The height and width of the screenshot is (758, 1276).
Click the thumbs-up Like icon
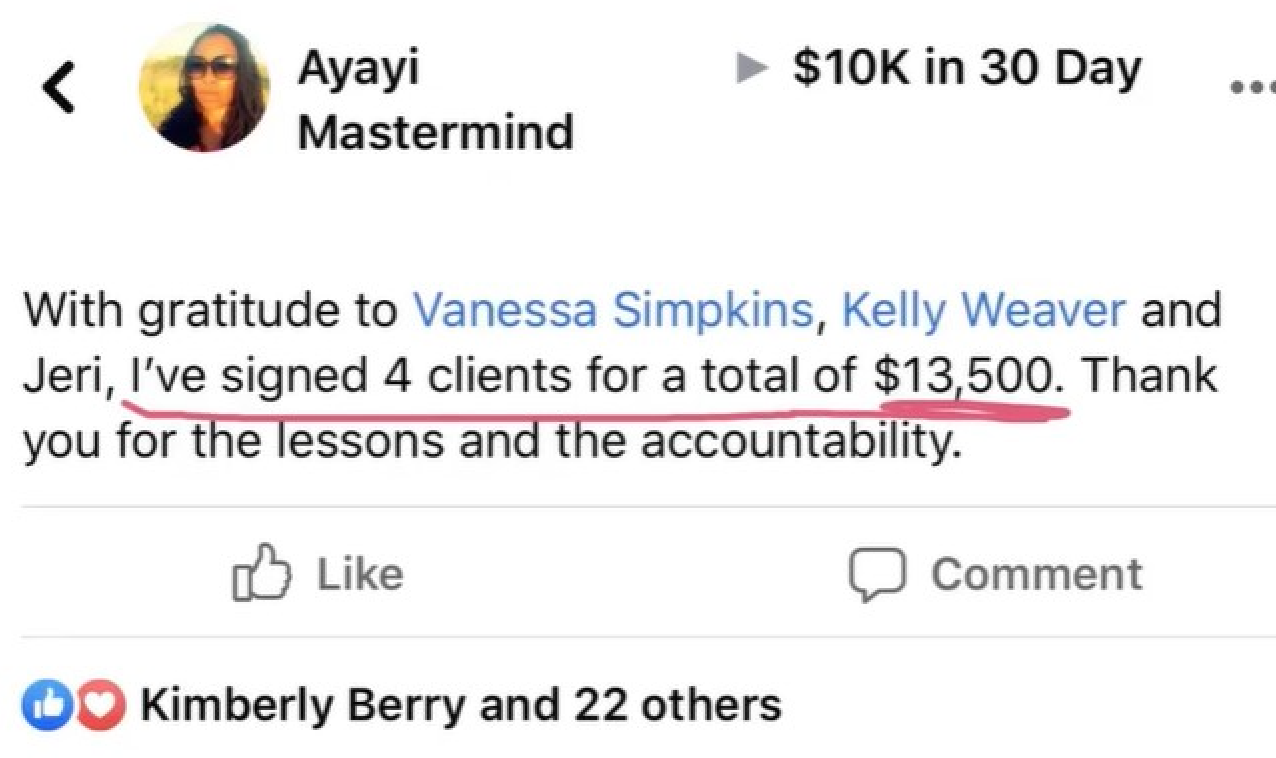tap(261, 574)
